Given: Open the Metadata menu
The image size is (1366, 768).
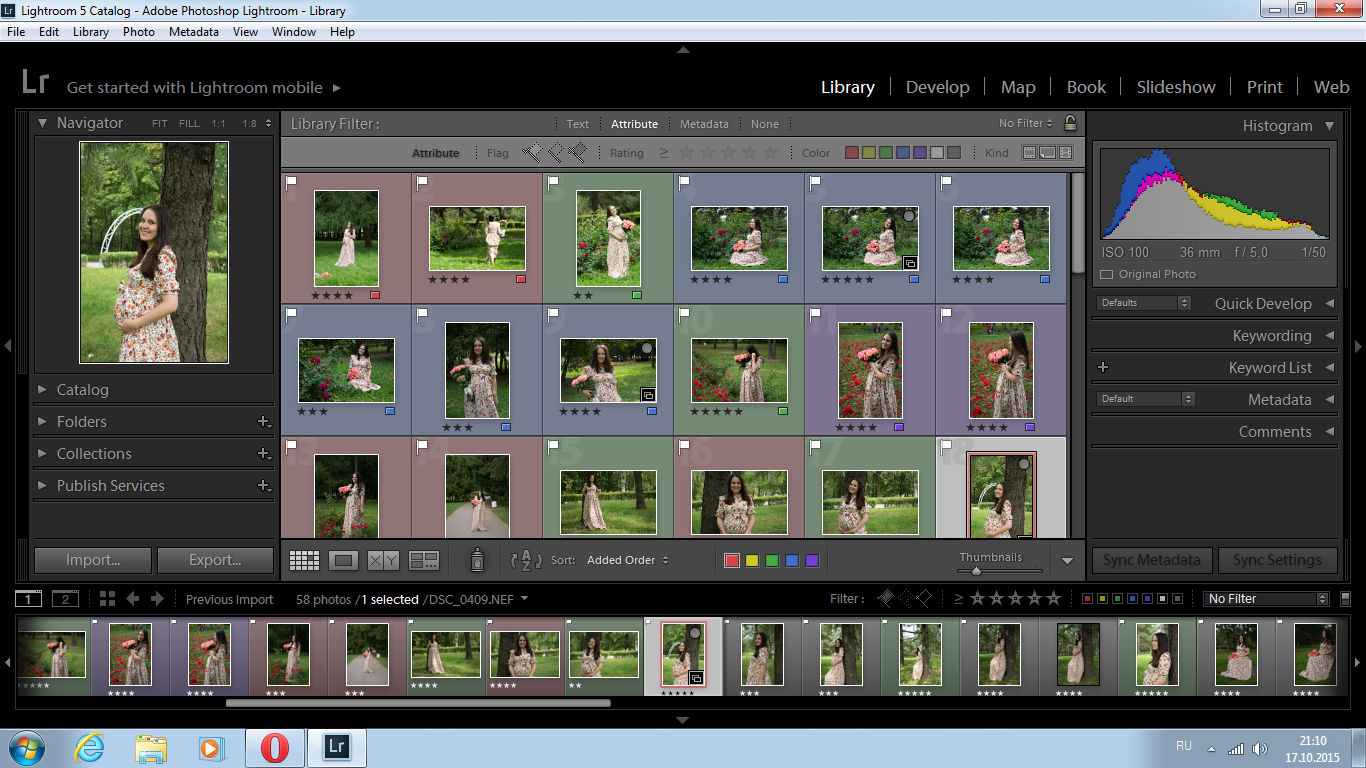Looking at the screenshot, I should 193,31.
